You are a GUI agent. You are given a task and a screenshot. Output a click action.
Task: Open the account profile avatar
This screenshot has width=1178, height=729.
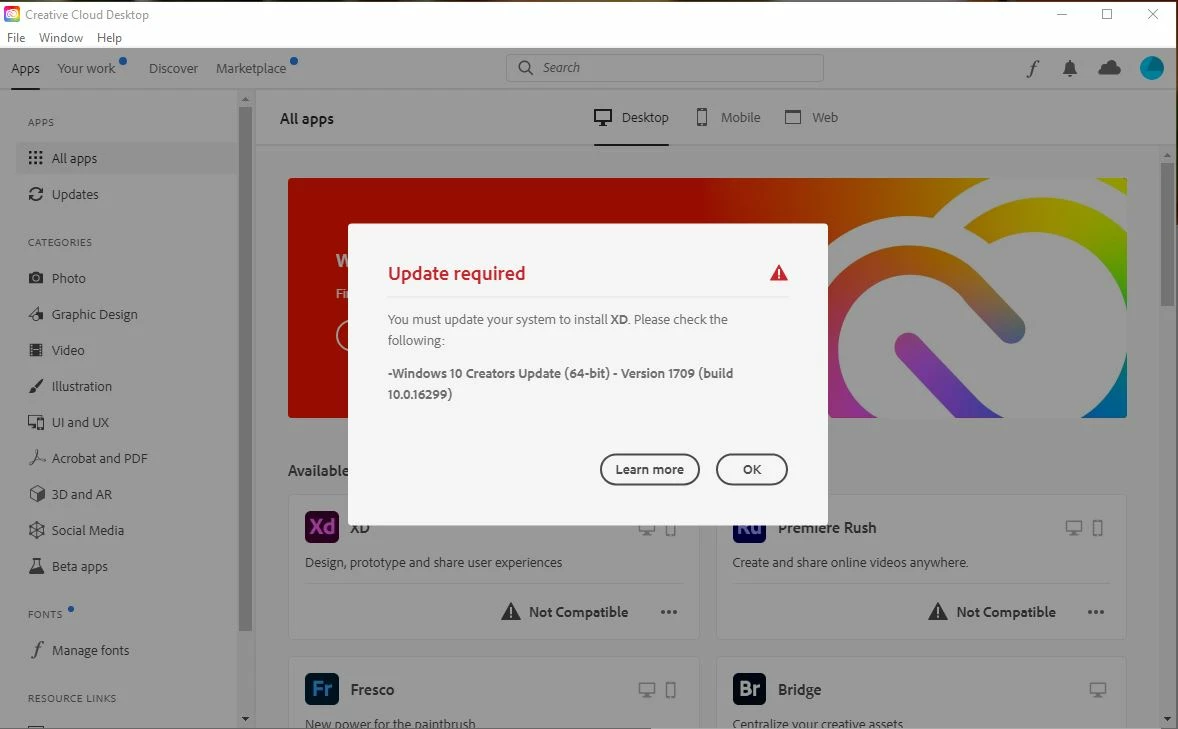1152,68
